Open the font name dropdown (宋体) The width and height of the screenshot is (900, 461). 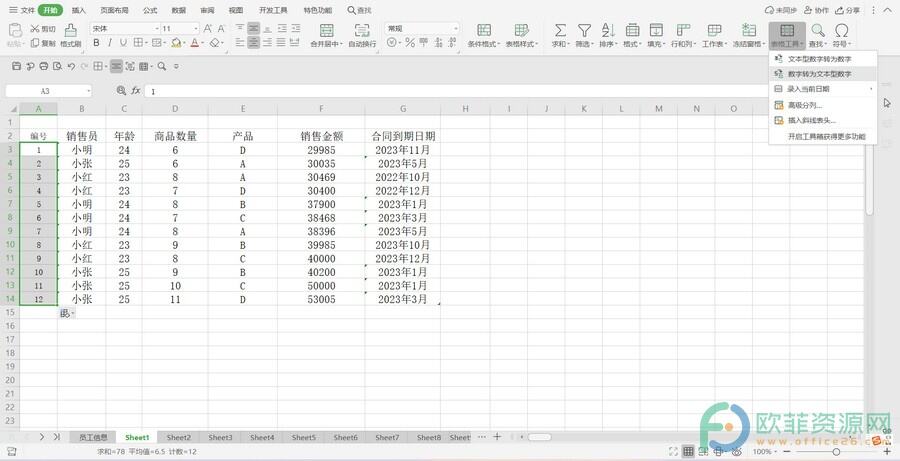[x=157, y=29]
